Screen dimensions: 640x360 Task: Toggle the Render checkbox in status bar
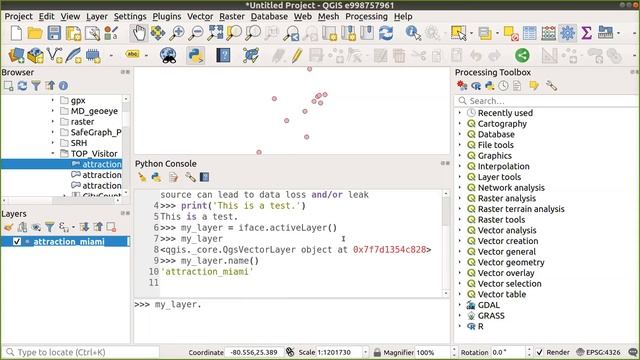[x=540, y=352]
